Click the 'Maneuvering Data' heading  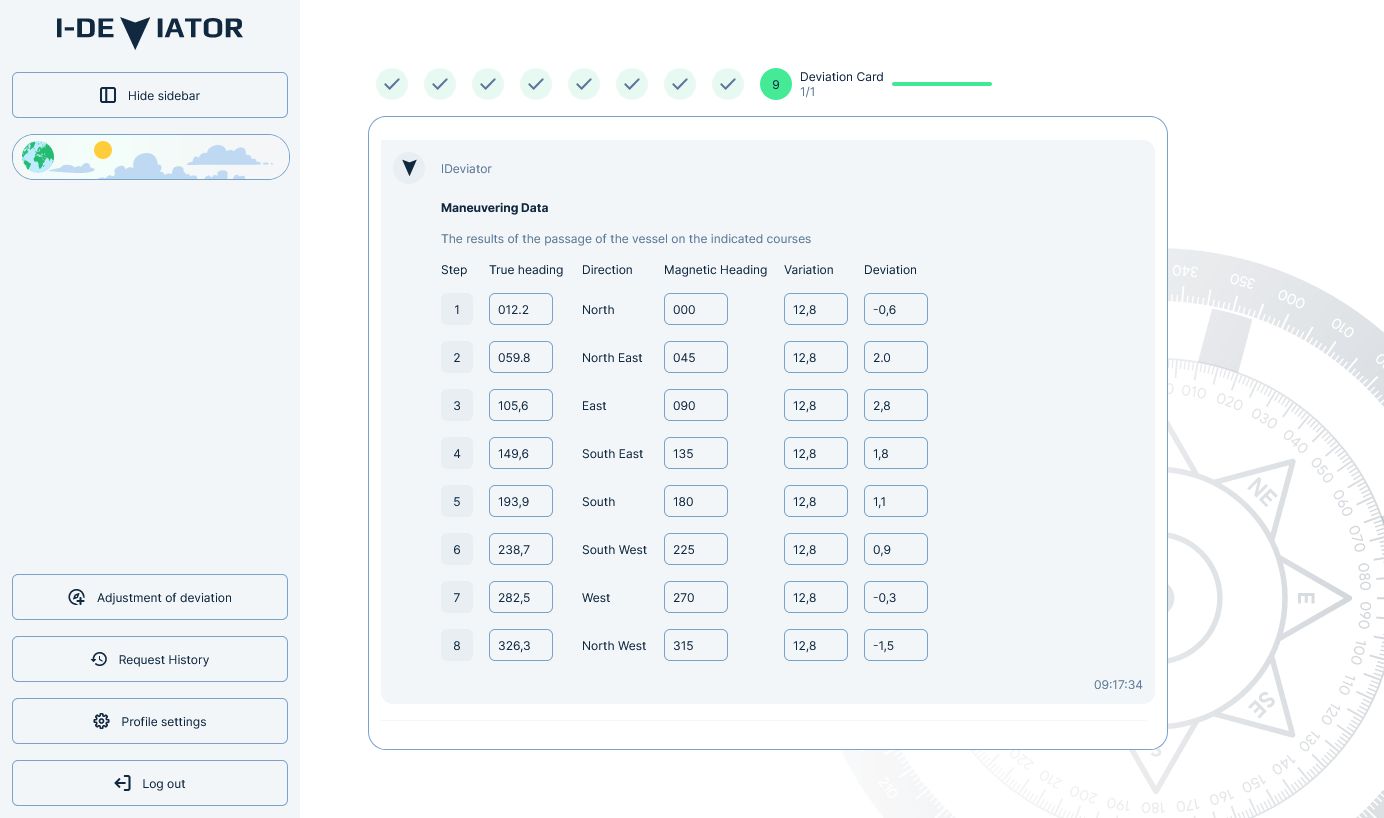pyautogui.click(x=494, y=208)
